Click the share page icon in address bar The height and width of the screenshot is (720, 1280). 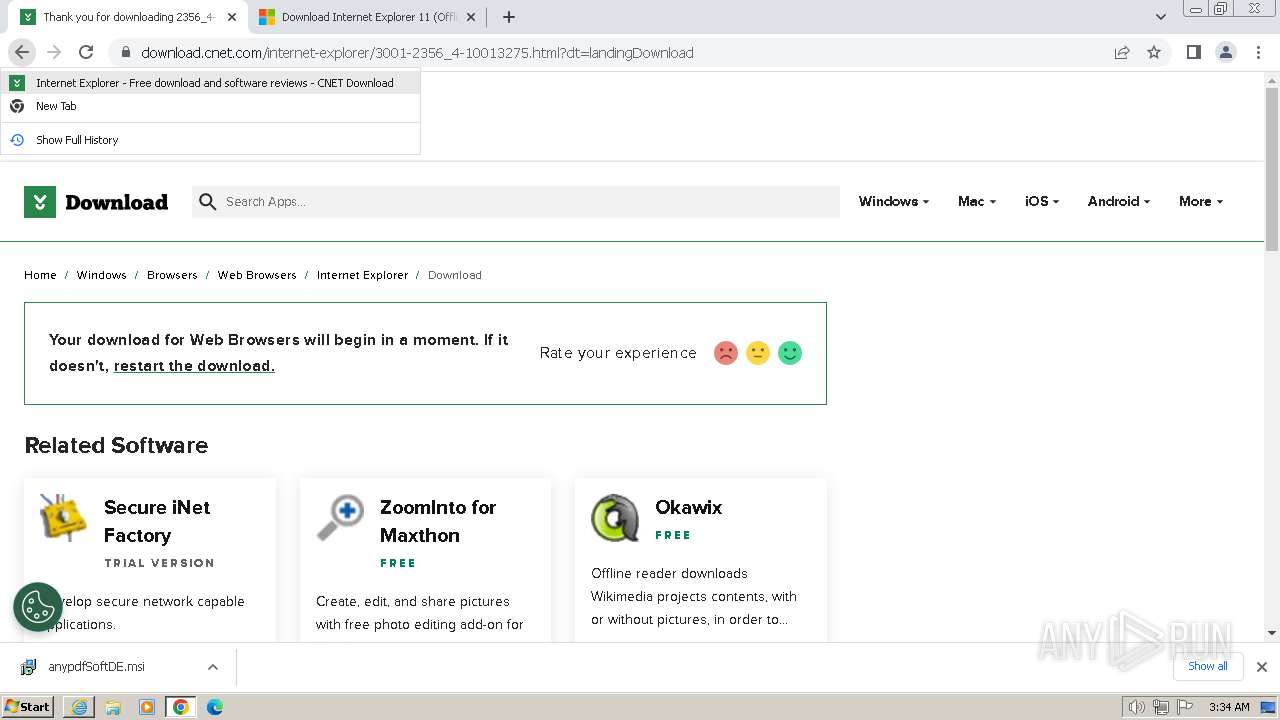1122,52
